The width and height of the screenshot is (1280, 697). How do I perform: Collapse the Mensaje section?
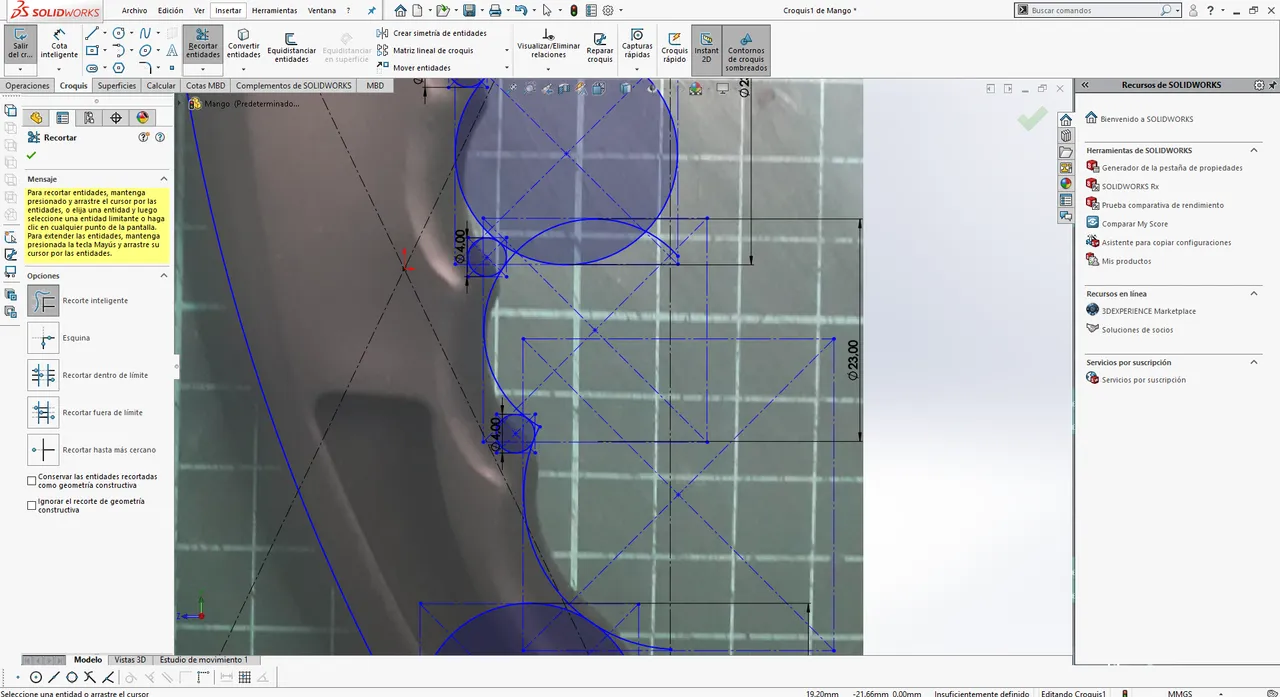tap(164, 179)
